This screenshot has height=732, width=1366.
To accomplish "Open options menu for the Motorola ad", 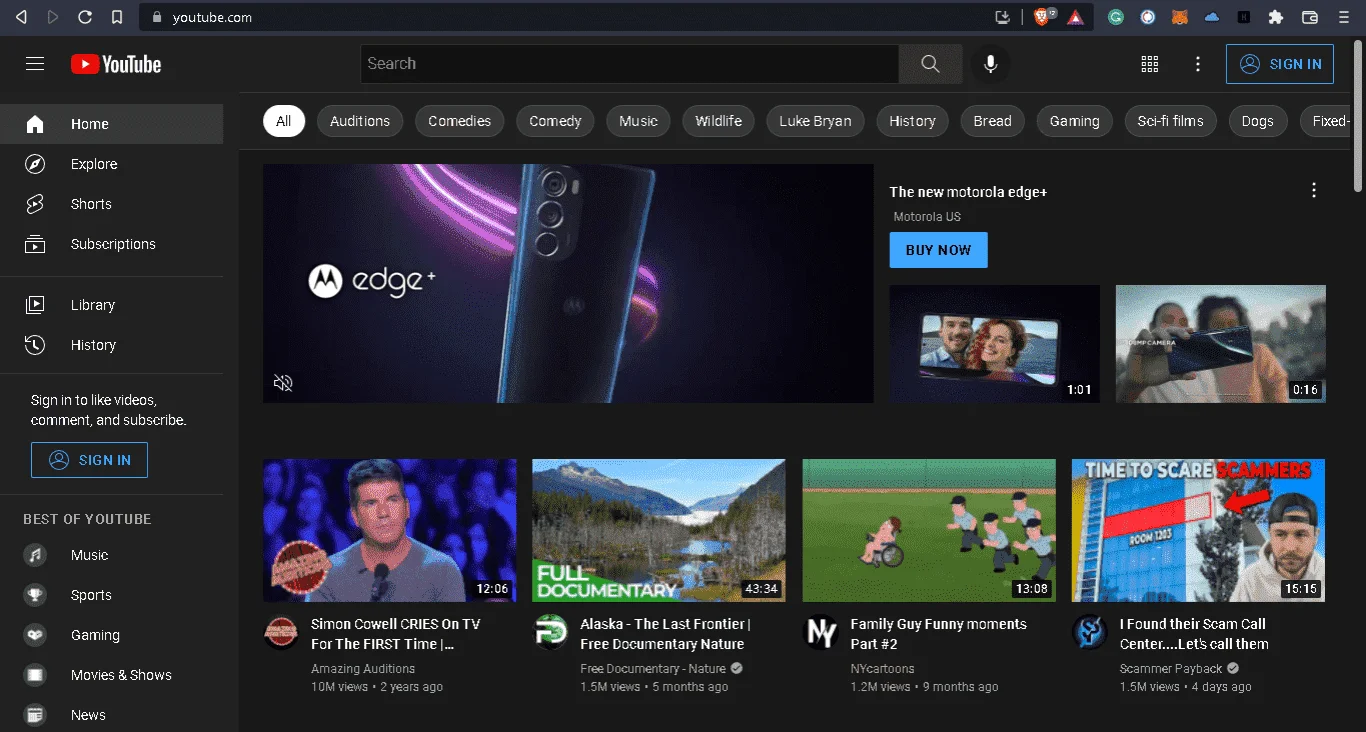I will pyautogui.click(x=1314, y=190).
